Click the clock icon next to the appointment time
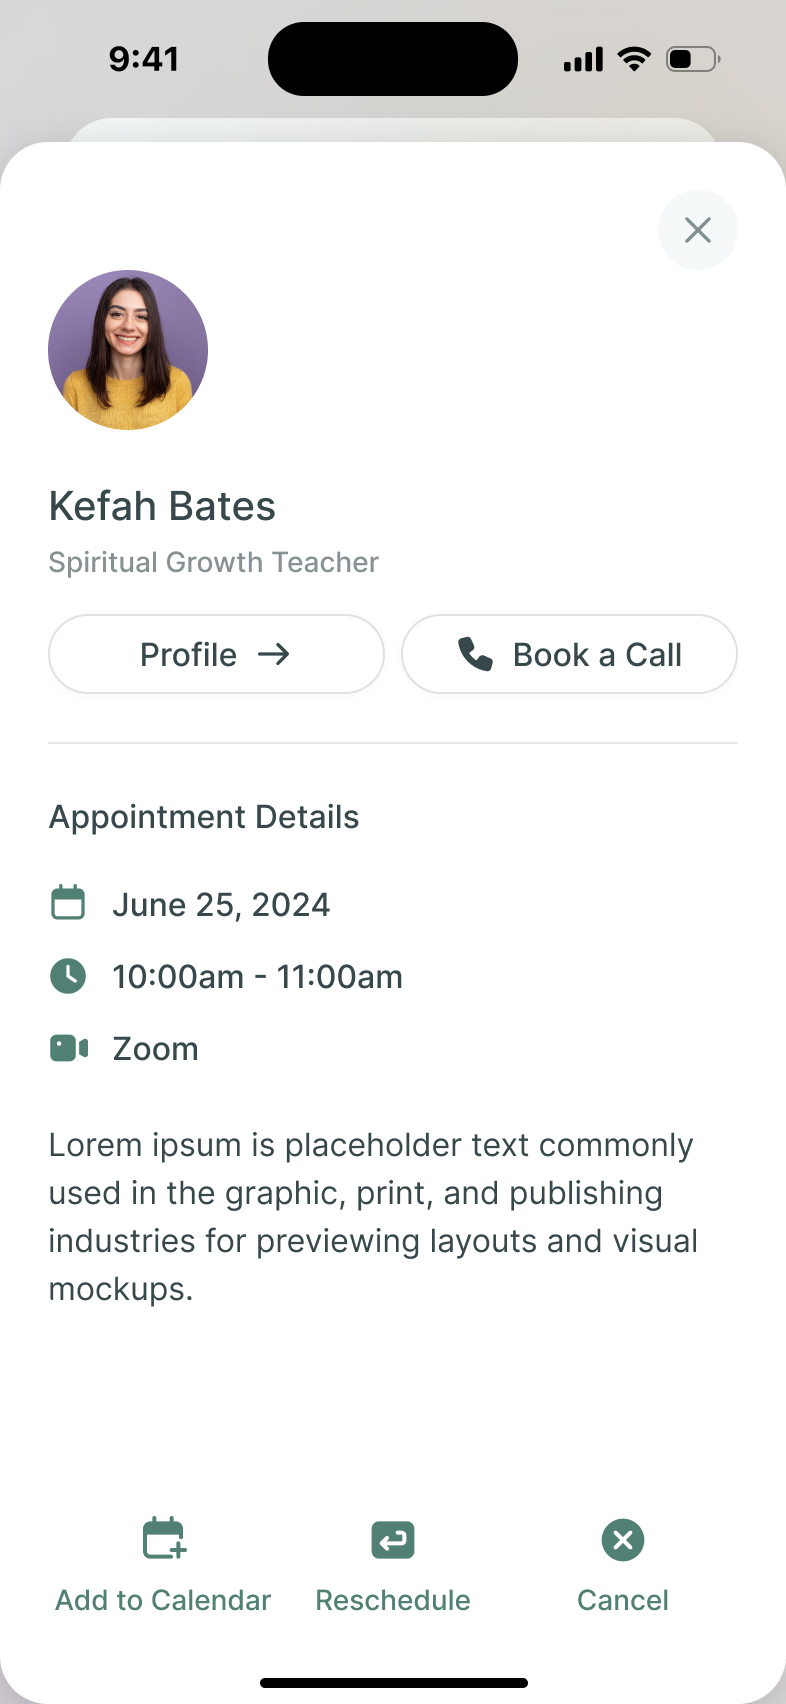The width and height of the screenshot is (786, 1704). click(x=68, y=976)
